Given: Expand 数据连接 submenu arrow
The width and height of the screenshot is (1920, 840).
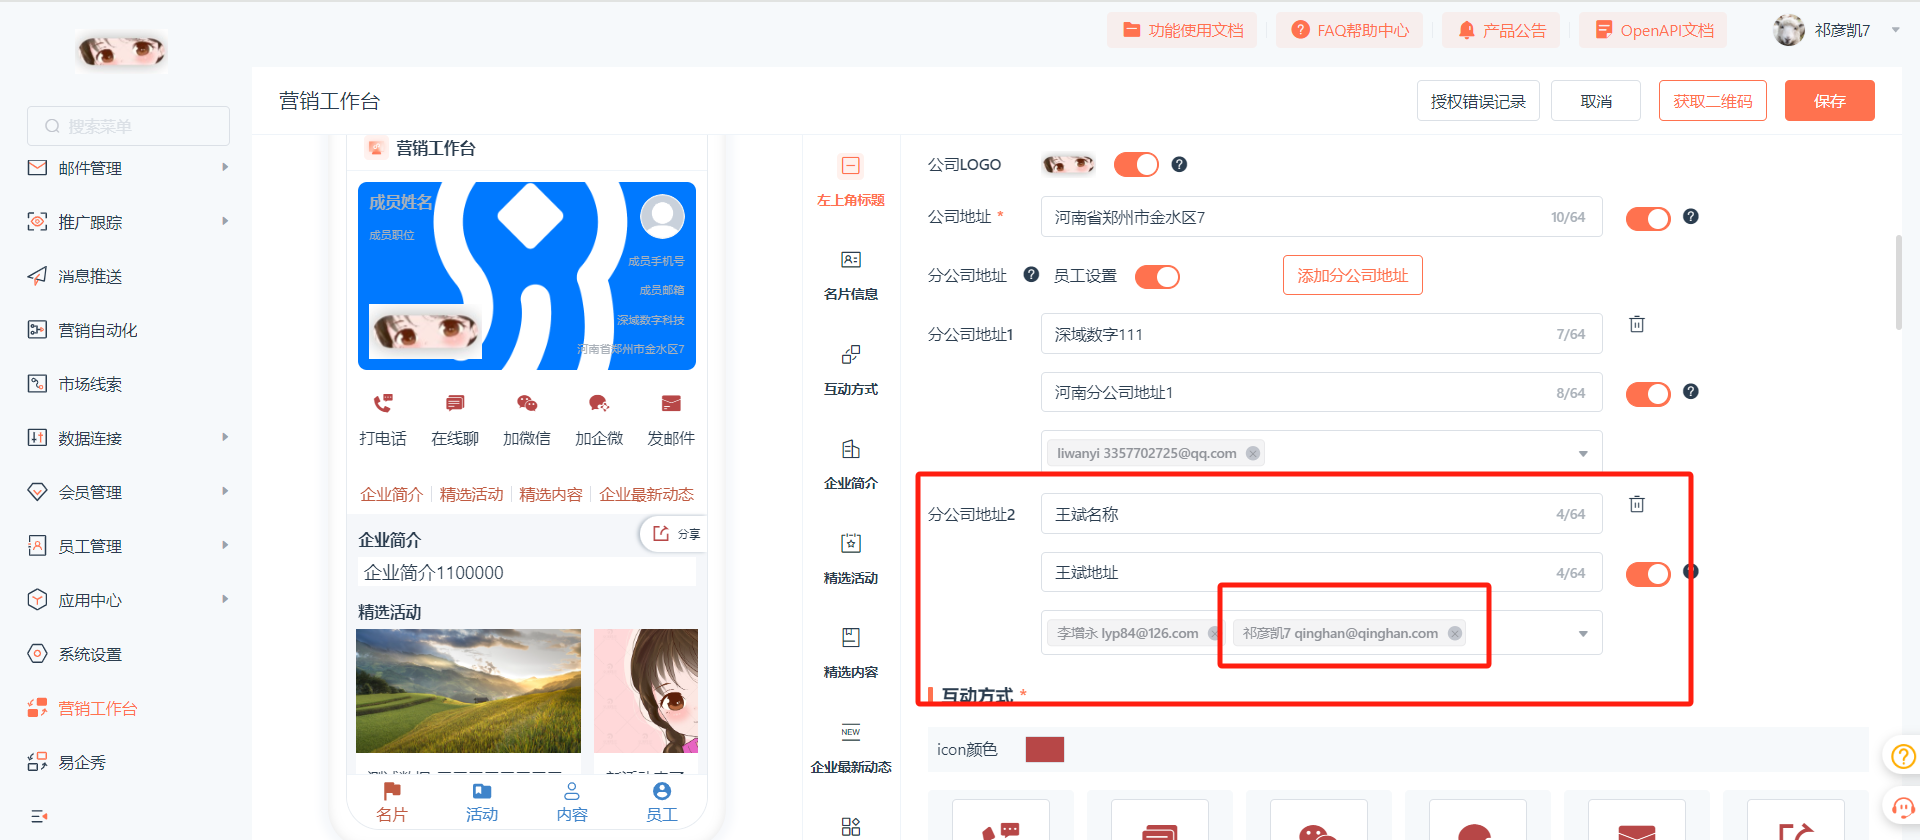Looking at the screenshot, I should click(225, 437).
